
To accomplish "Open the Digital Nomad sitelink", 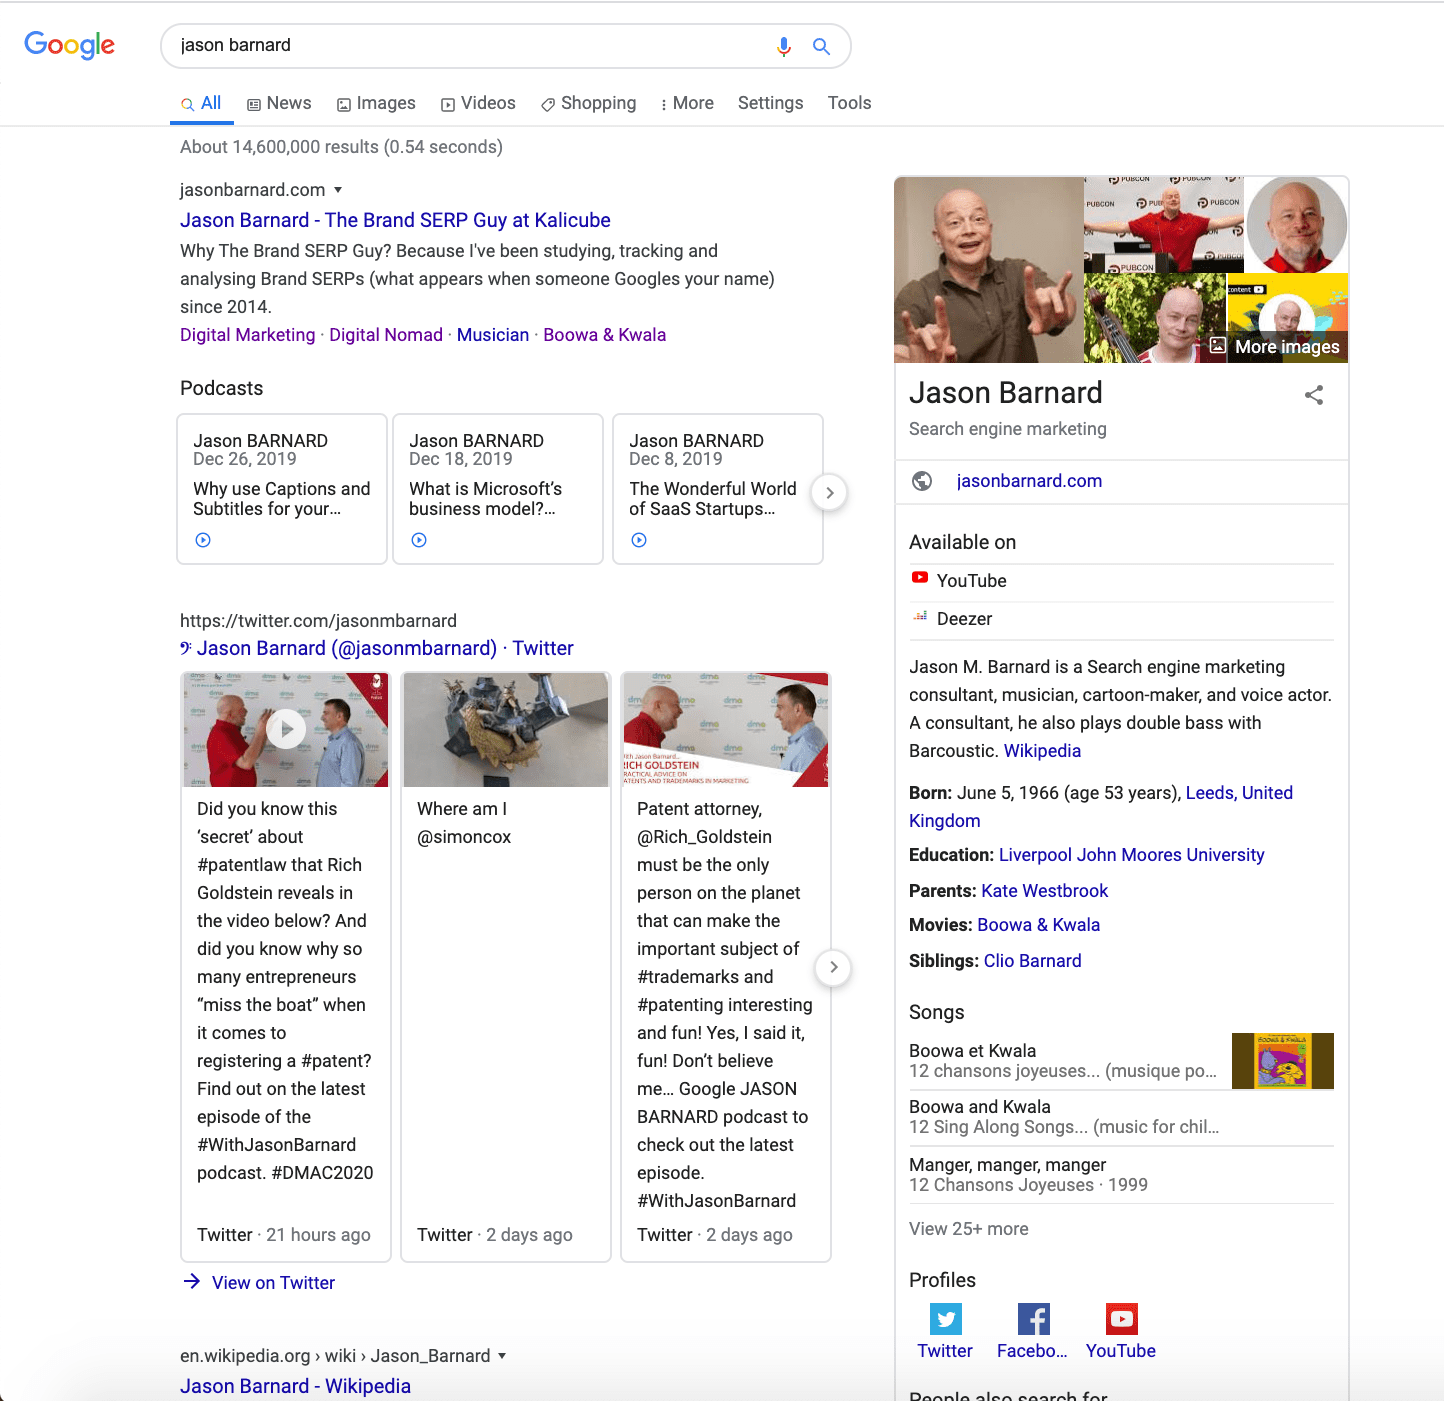I will click(x=386, y=335).
